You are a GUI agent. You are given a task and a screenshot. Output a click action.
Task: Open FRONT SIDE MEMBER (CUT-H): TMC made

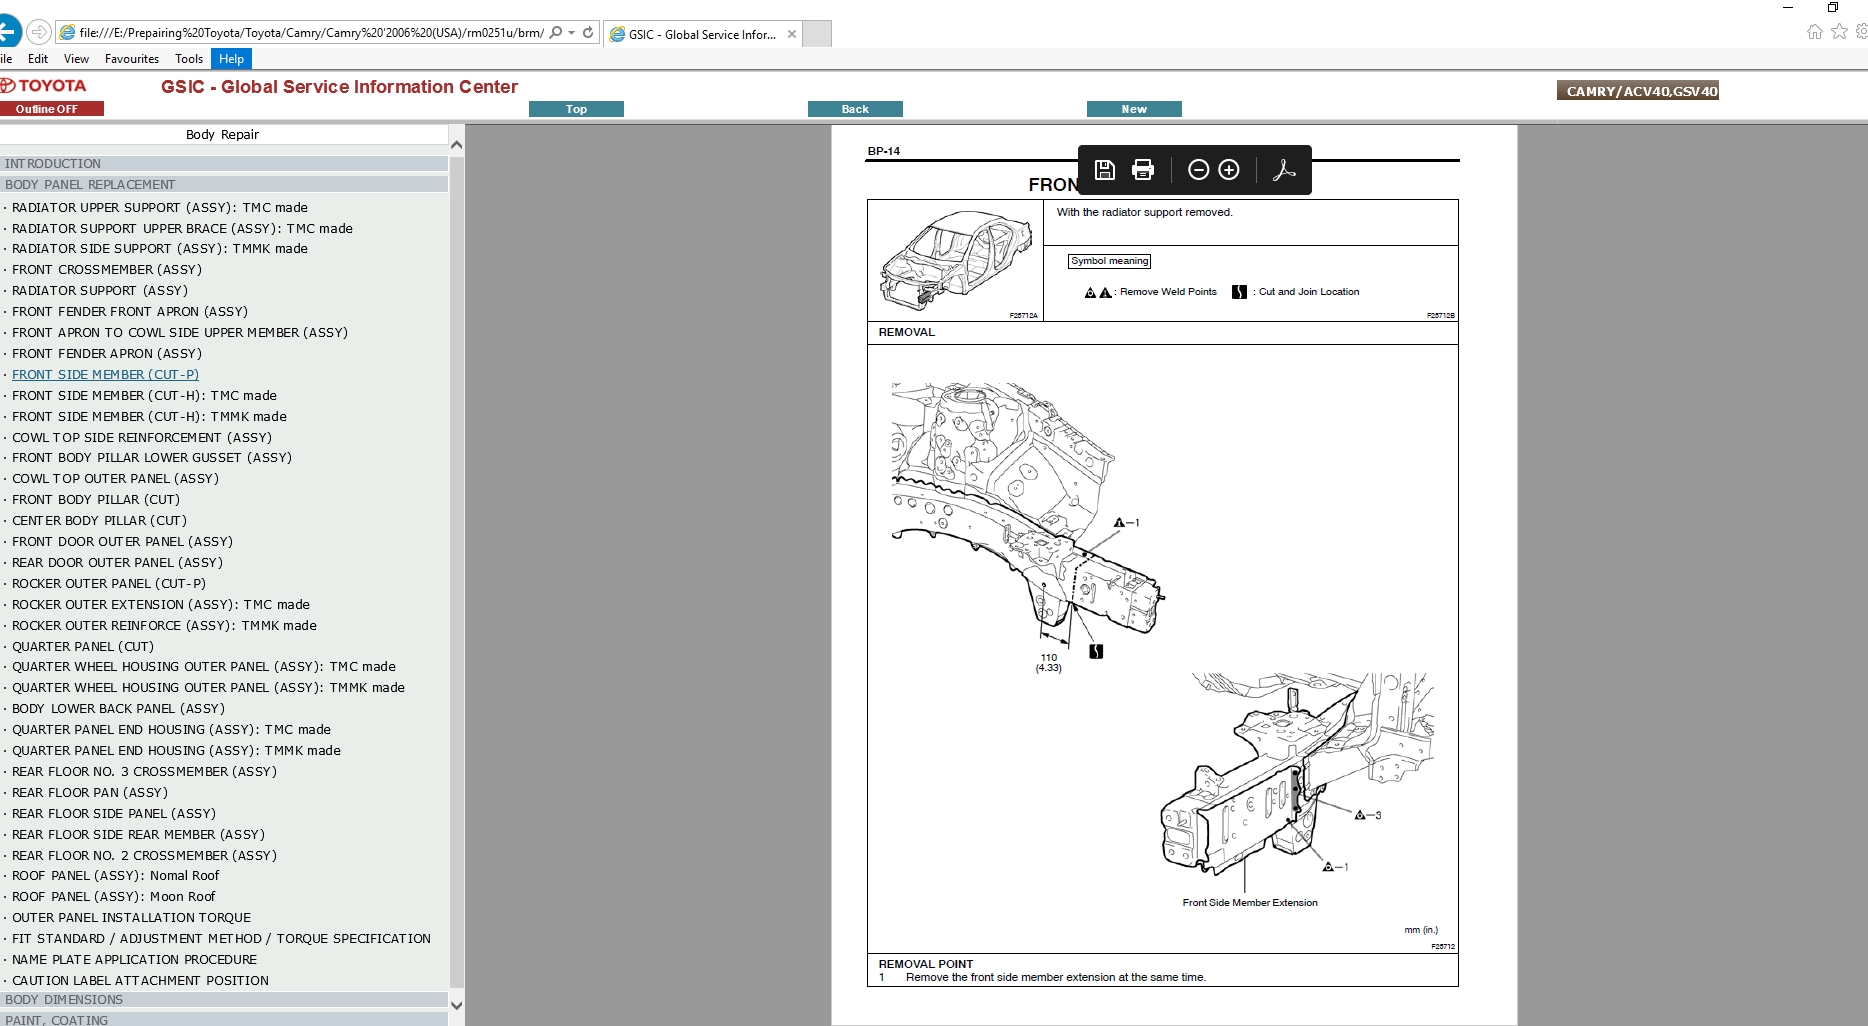coord(144,395)
